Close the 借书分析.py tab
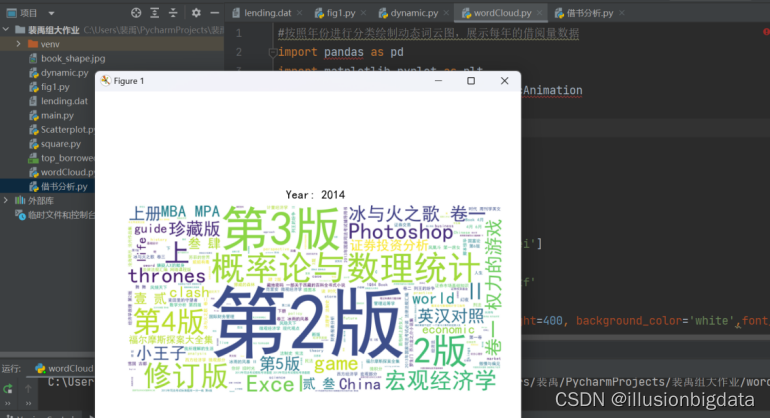This screenshot has width=770, height=420. click(x=622, y=13)
